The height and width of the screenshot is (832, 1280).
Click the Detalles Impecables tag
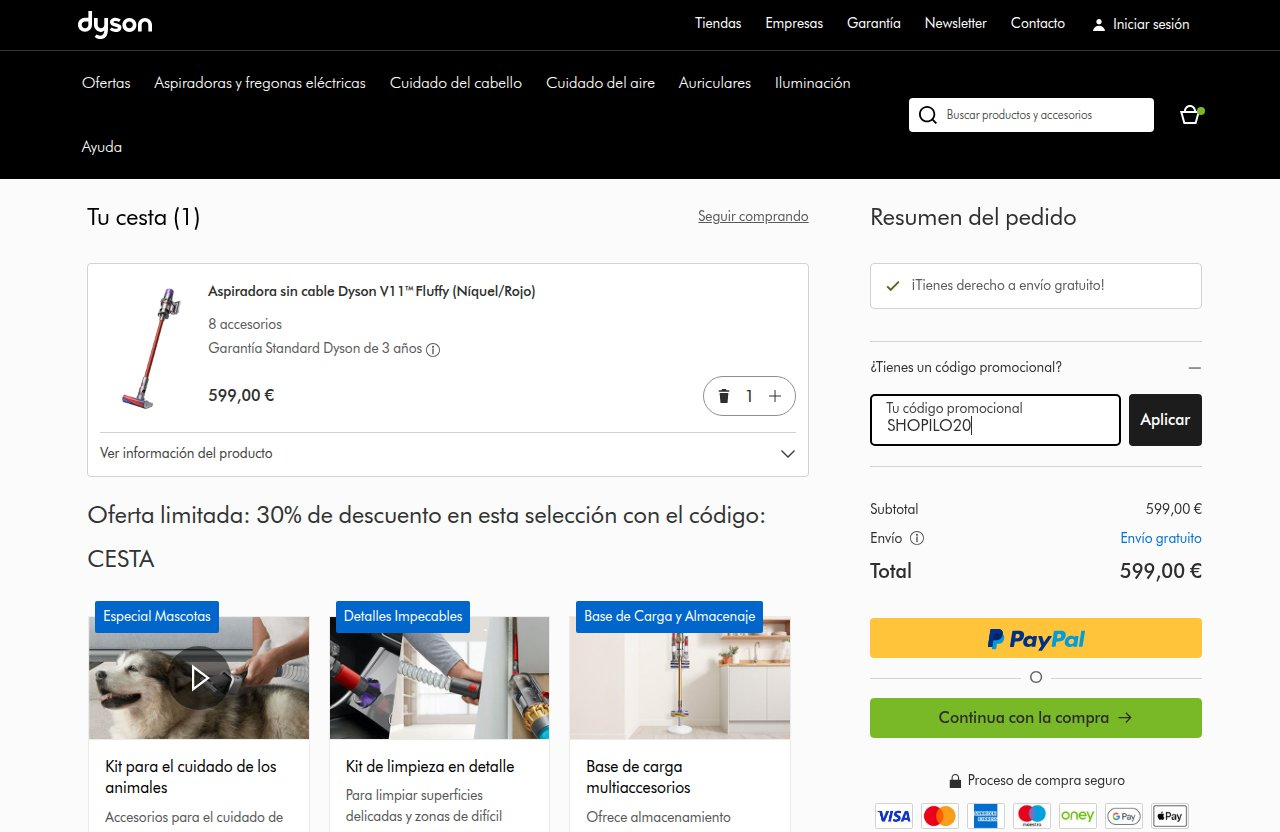click(403, 616)
